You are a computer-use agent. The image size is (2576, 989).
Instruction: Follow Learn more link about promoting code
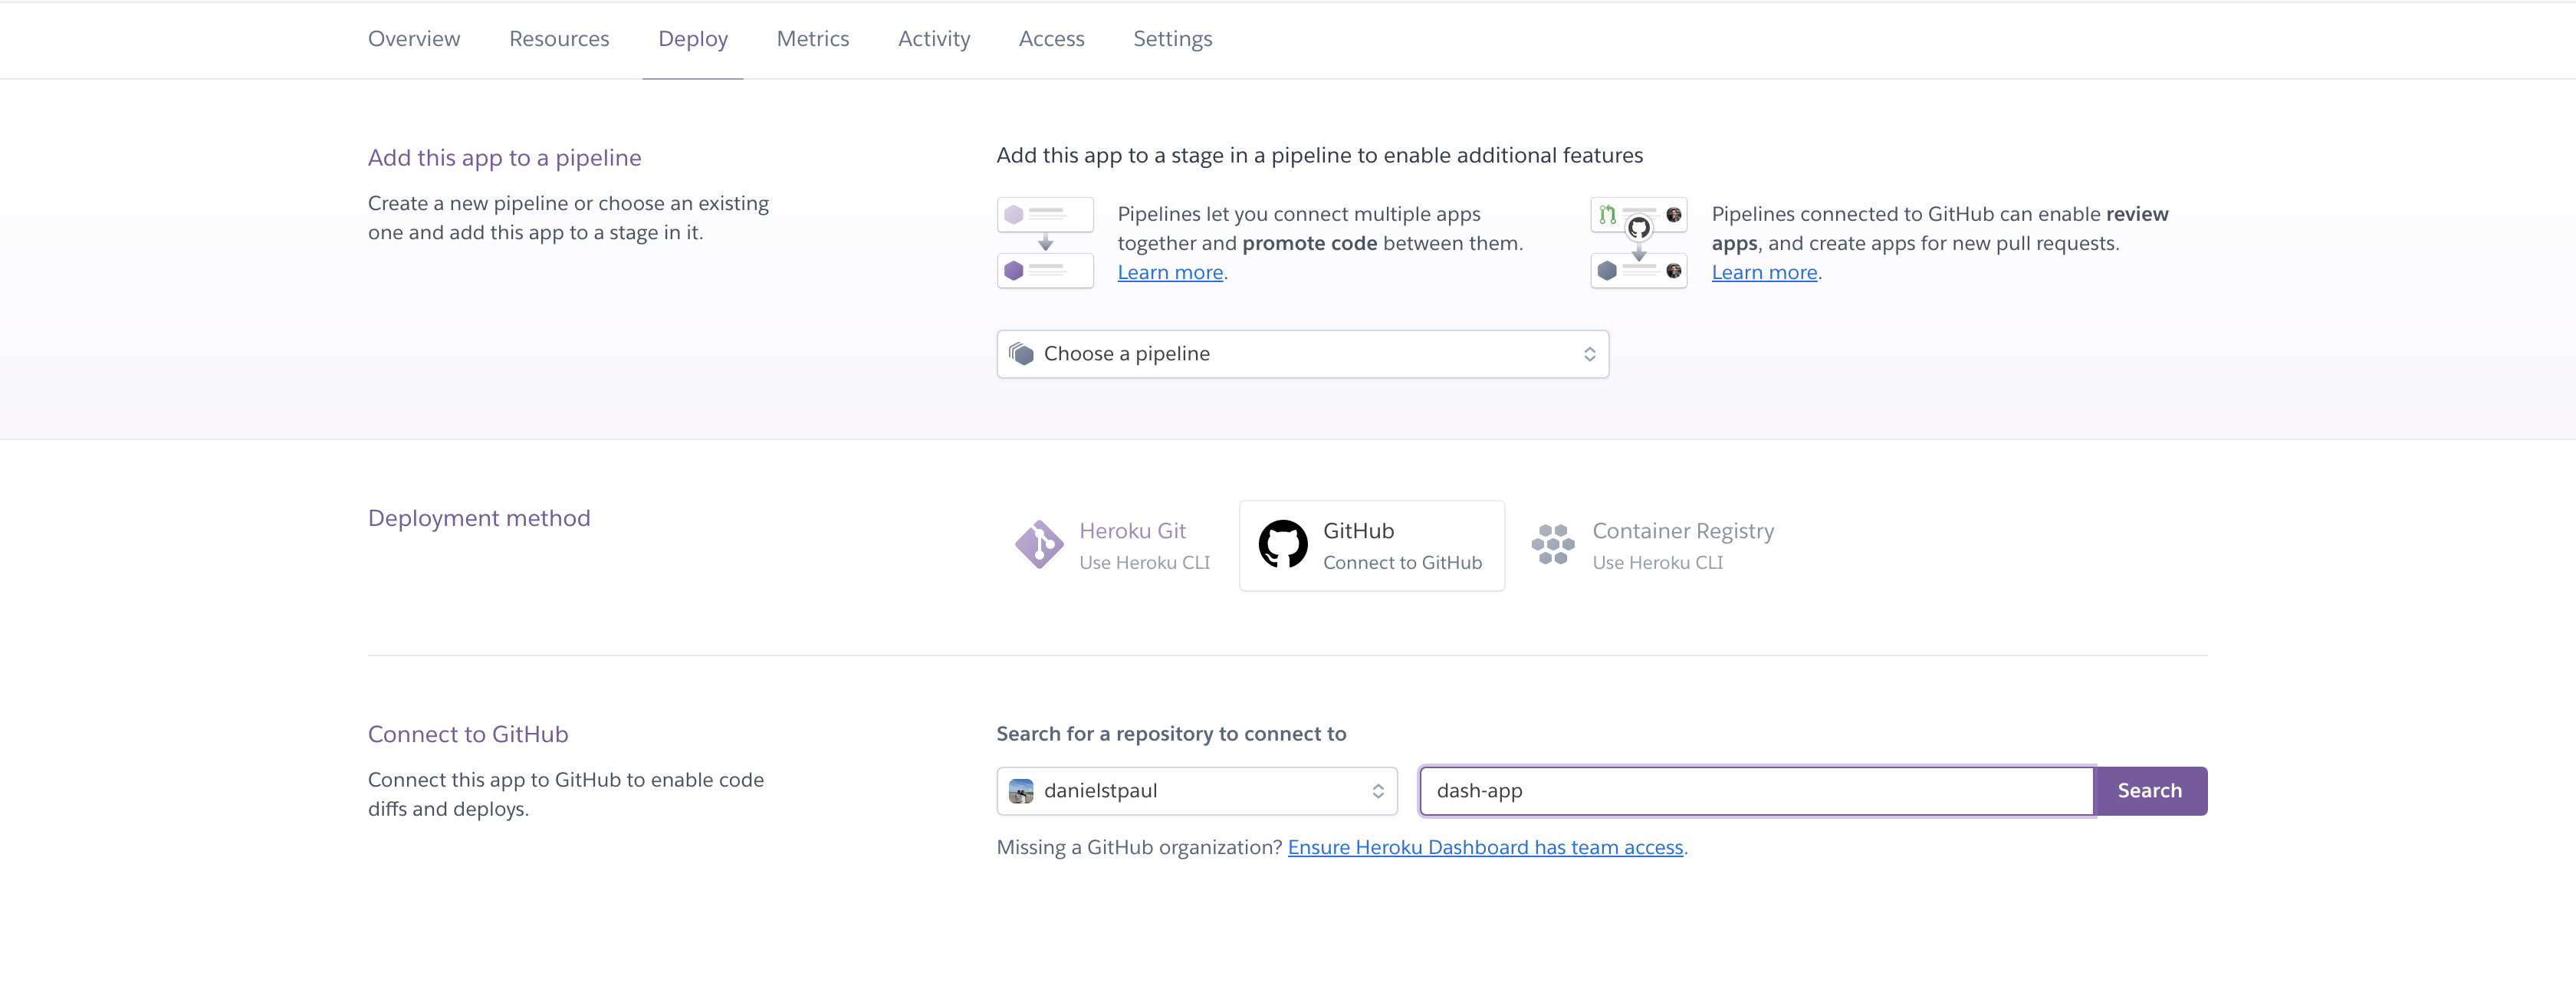pyautogui.click(x=1170, y=272)
